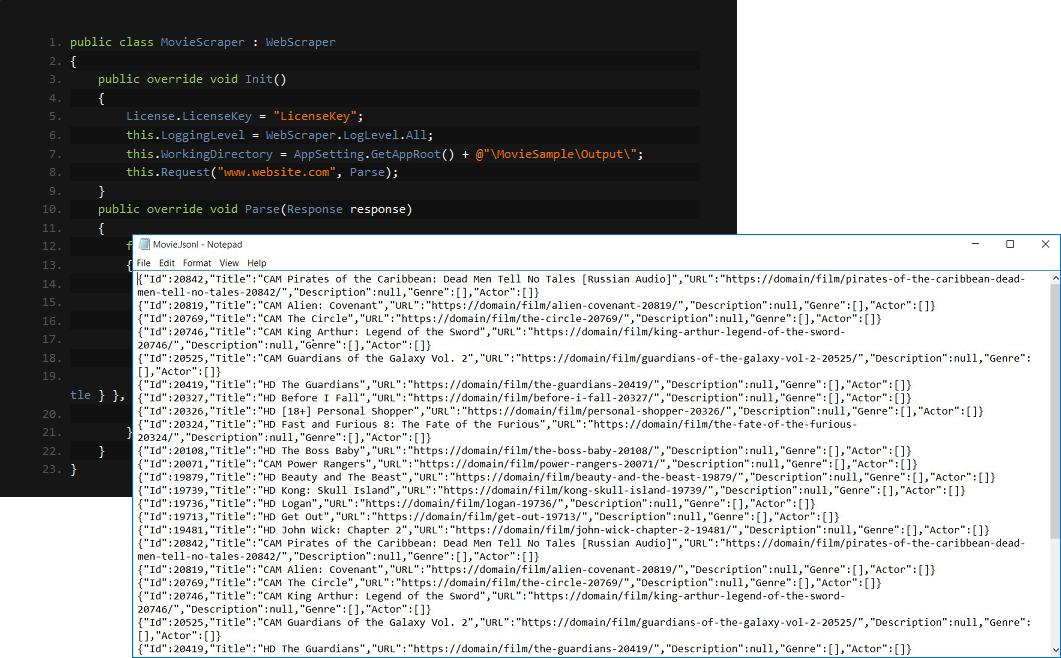This screenshot has width=1061, height=658.
Task: Click "HD The Boss Baby" JSON line
Action: [524, 451]
